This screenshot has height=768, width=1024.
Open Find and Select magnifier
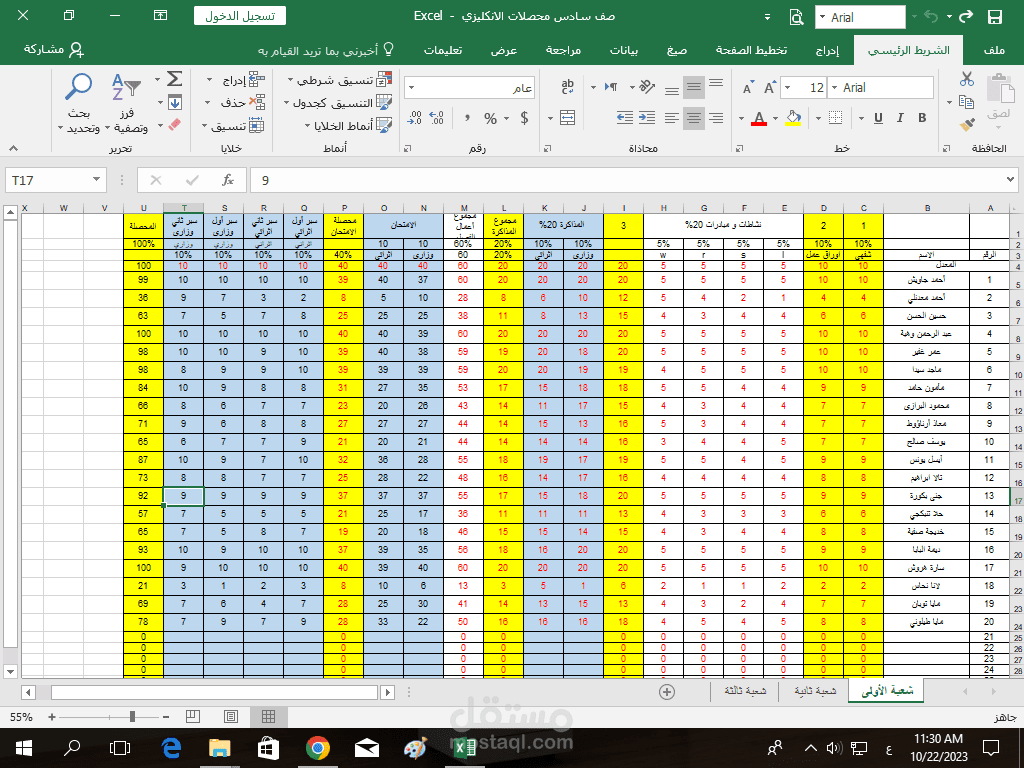[x=79, y=103]
